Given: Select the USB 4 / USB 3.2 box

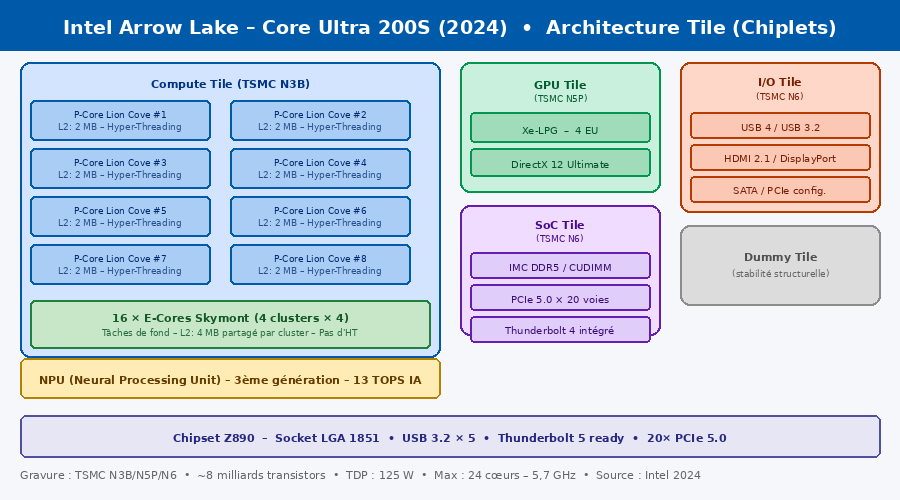Looking at the screenshot, I should pos(780,126).
